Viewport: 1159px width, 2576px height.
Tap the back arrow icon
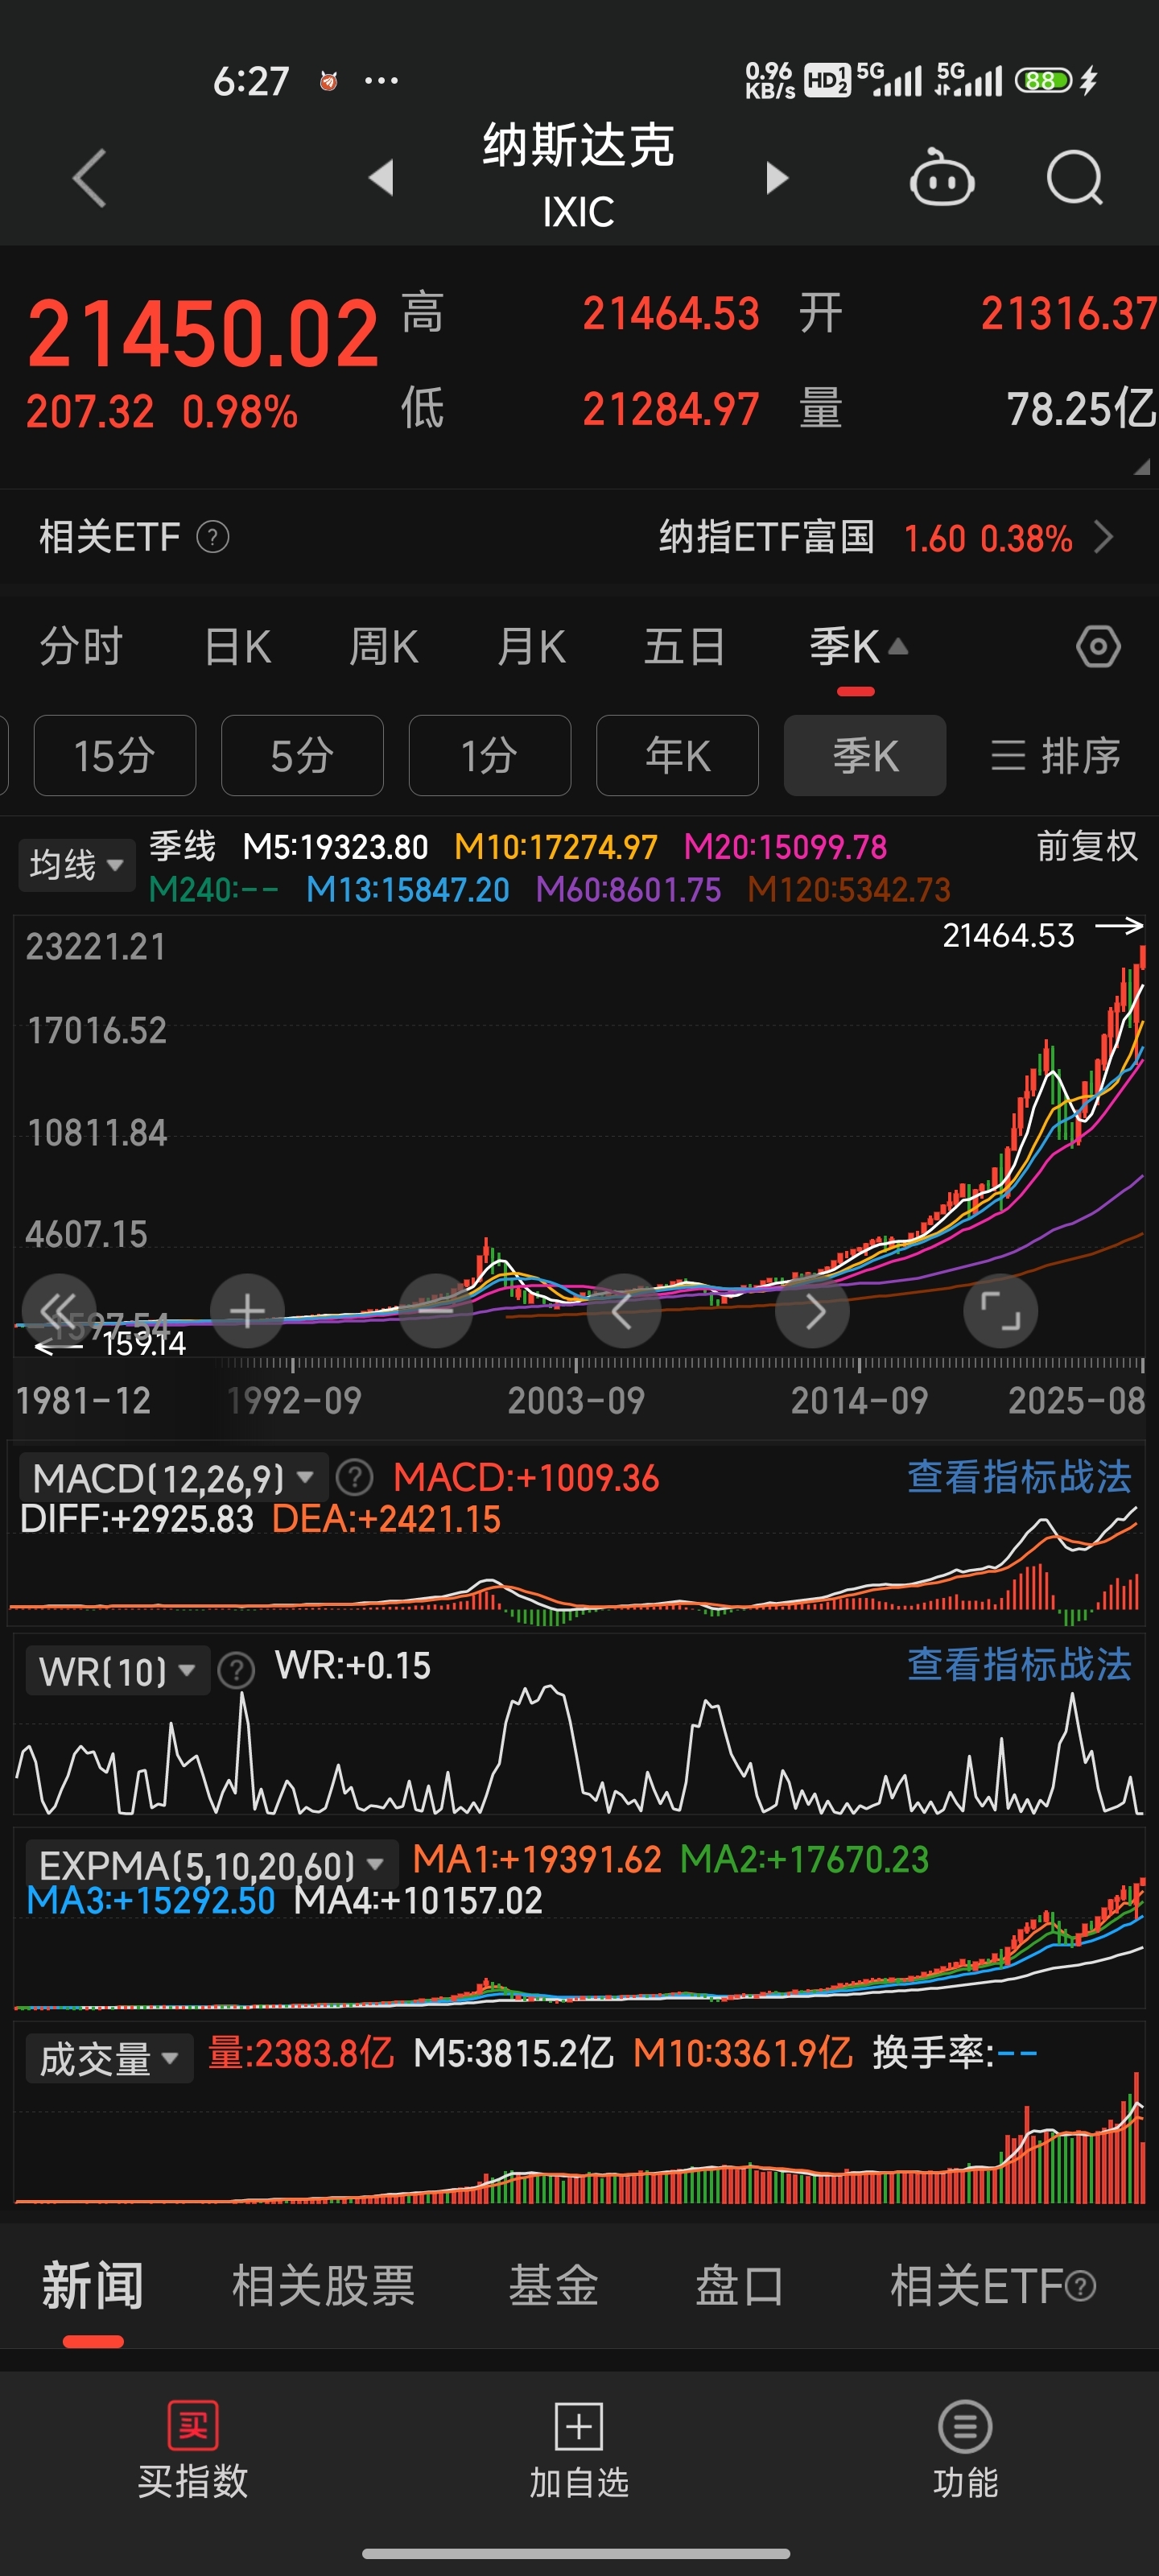click(90, 178)
